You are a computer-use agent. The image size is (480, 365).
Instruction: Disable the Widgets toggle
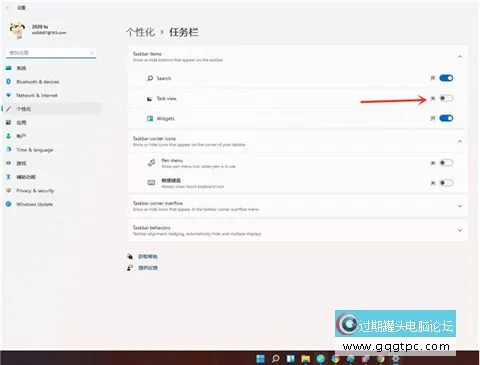[446, 118]
